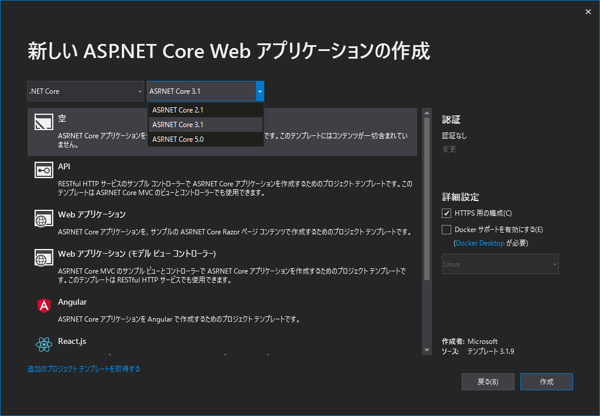Close the dialog with the X button

(588, 12)
